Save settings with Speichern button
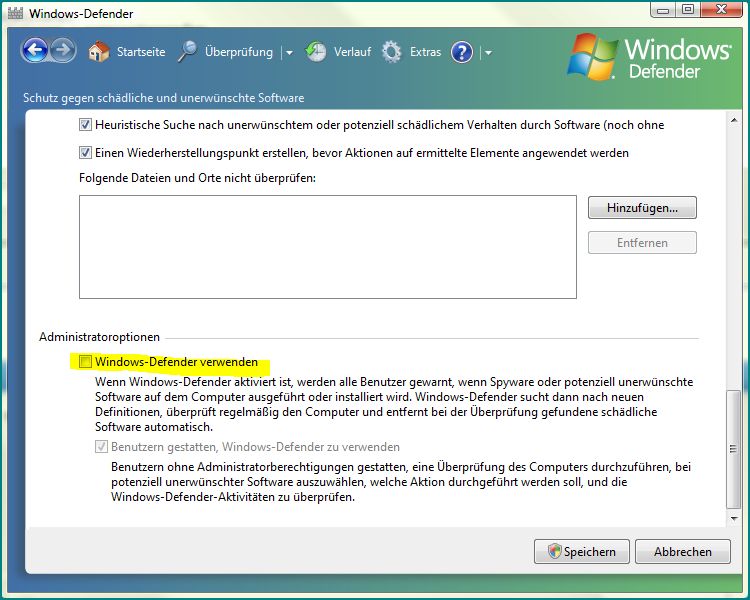Image resolution: width=750 pixels, height=600 pixels. click(582, 551)
